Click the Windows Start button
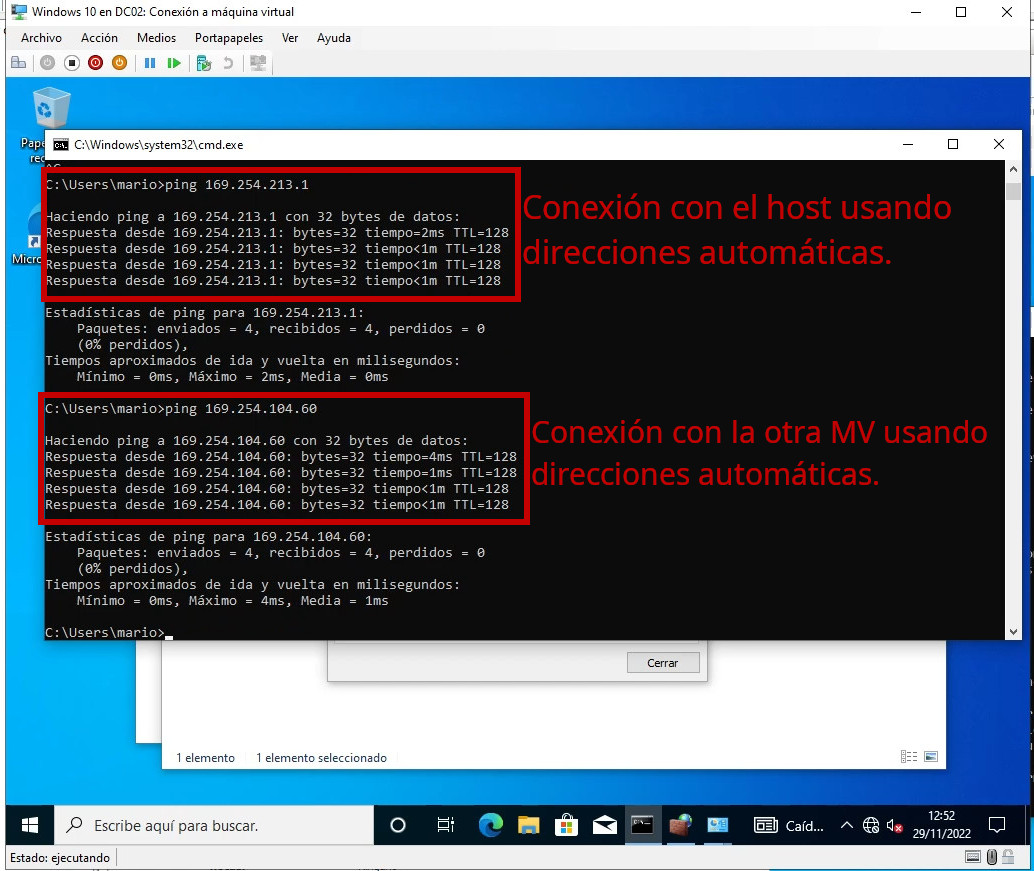Viewport: 1034px width, 871px height. 29,825
